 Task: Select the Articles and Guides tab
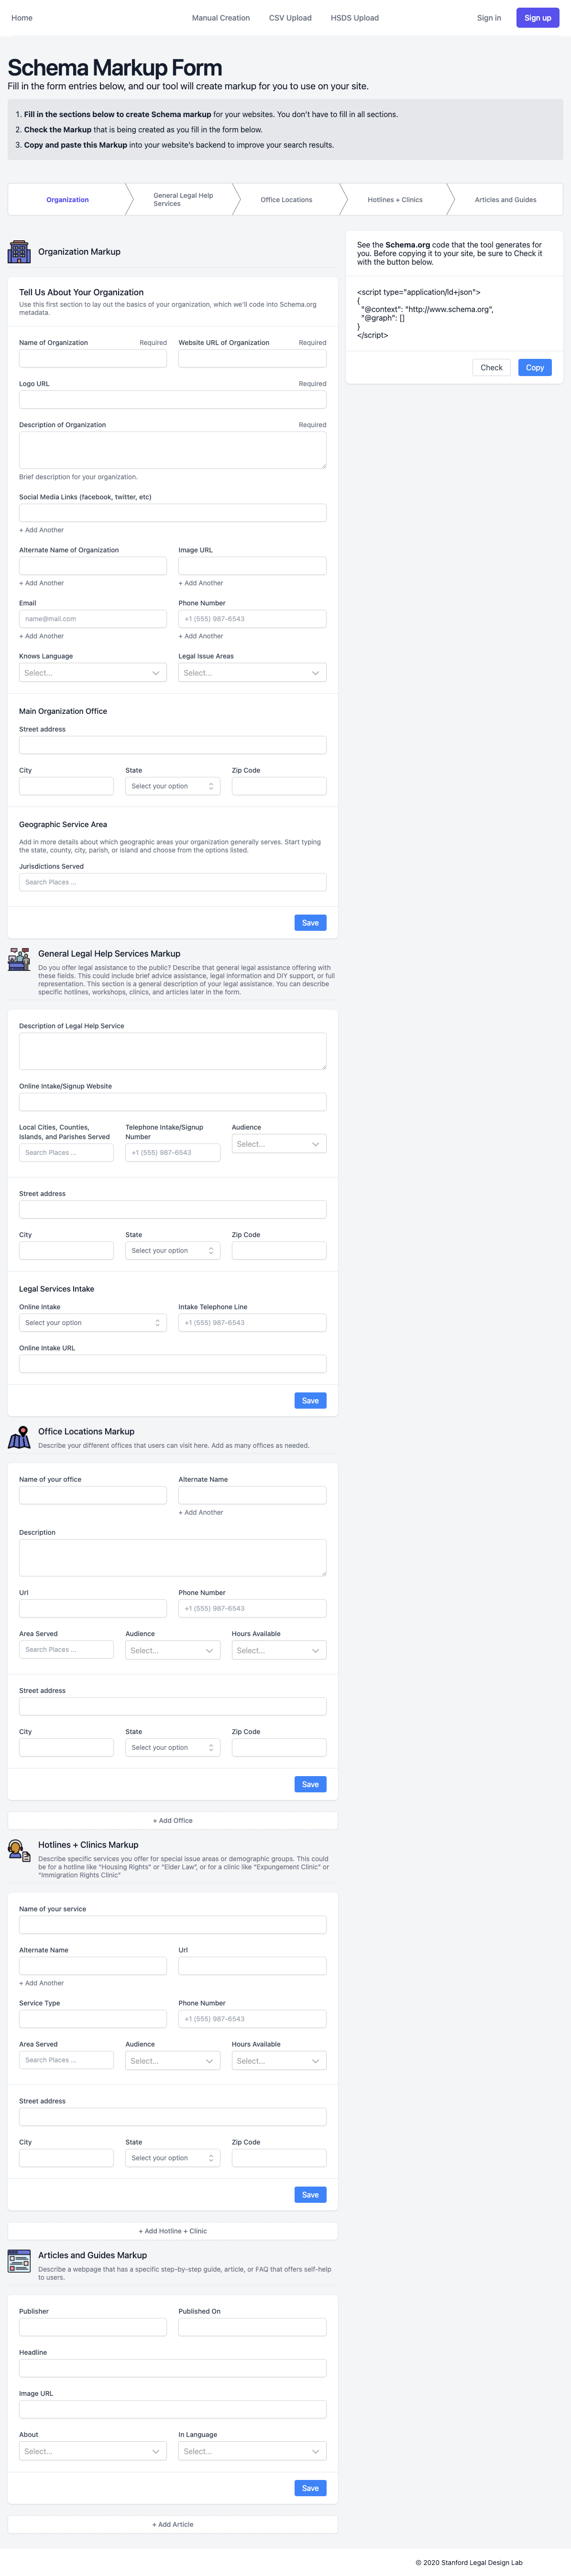click(505, 200)
